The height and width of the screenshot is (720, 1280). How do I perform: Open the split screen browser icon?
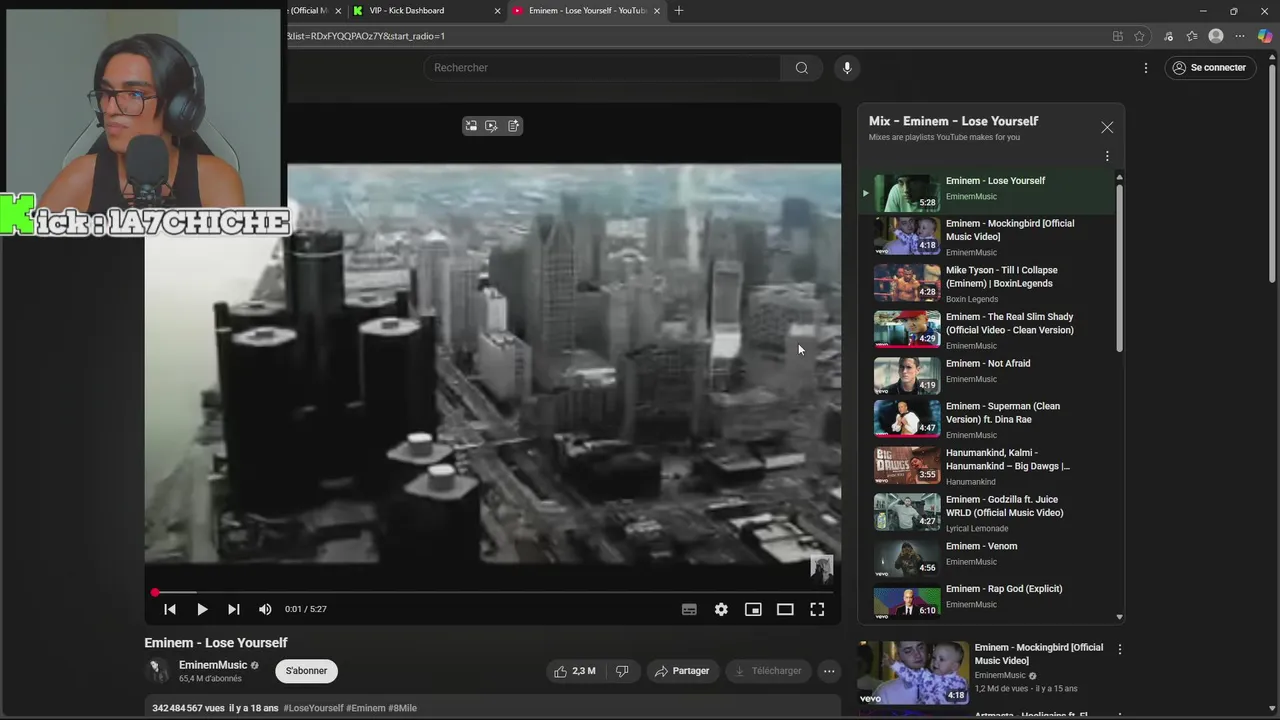[x=1117, y=36]
